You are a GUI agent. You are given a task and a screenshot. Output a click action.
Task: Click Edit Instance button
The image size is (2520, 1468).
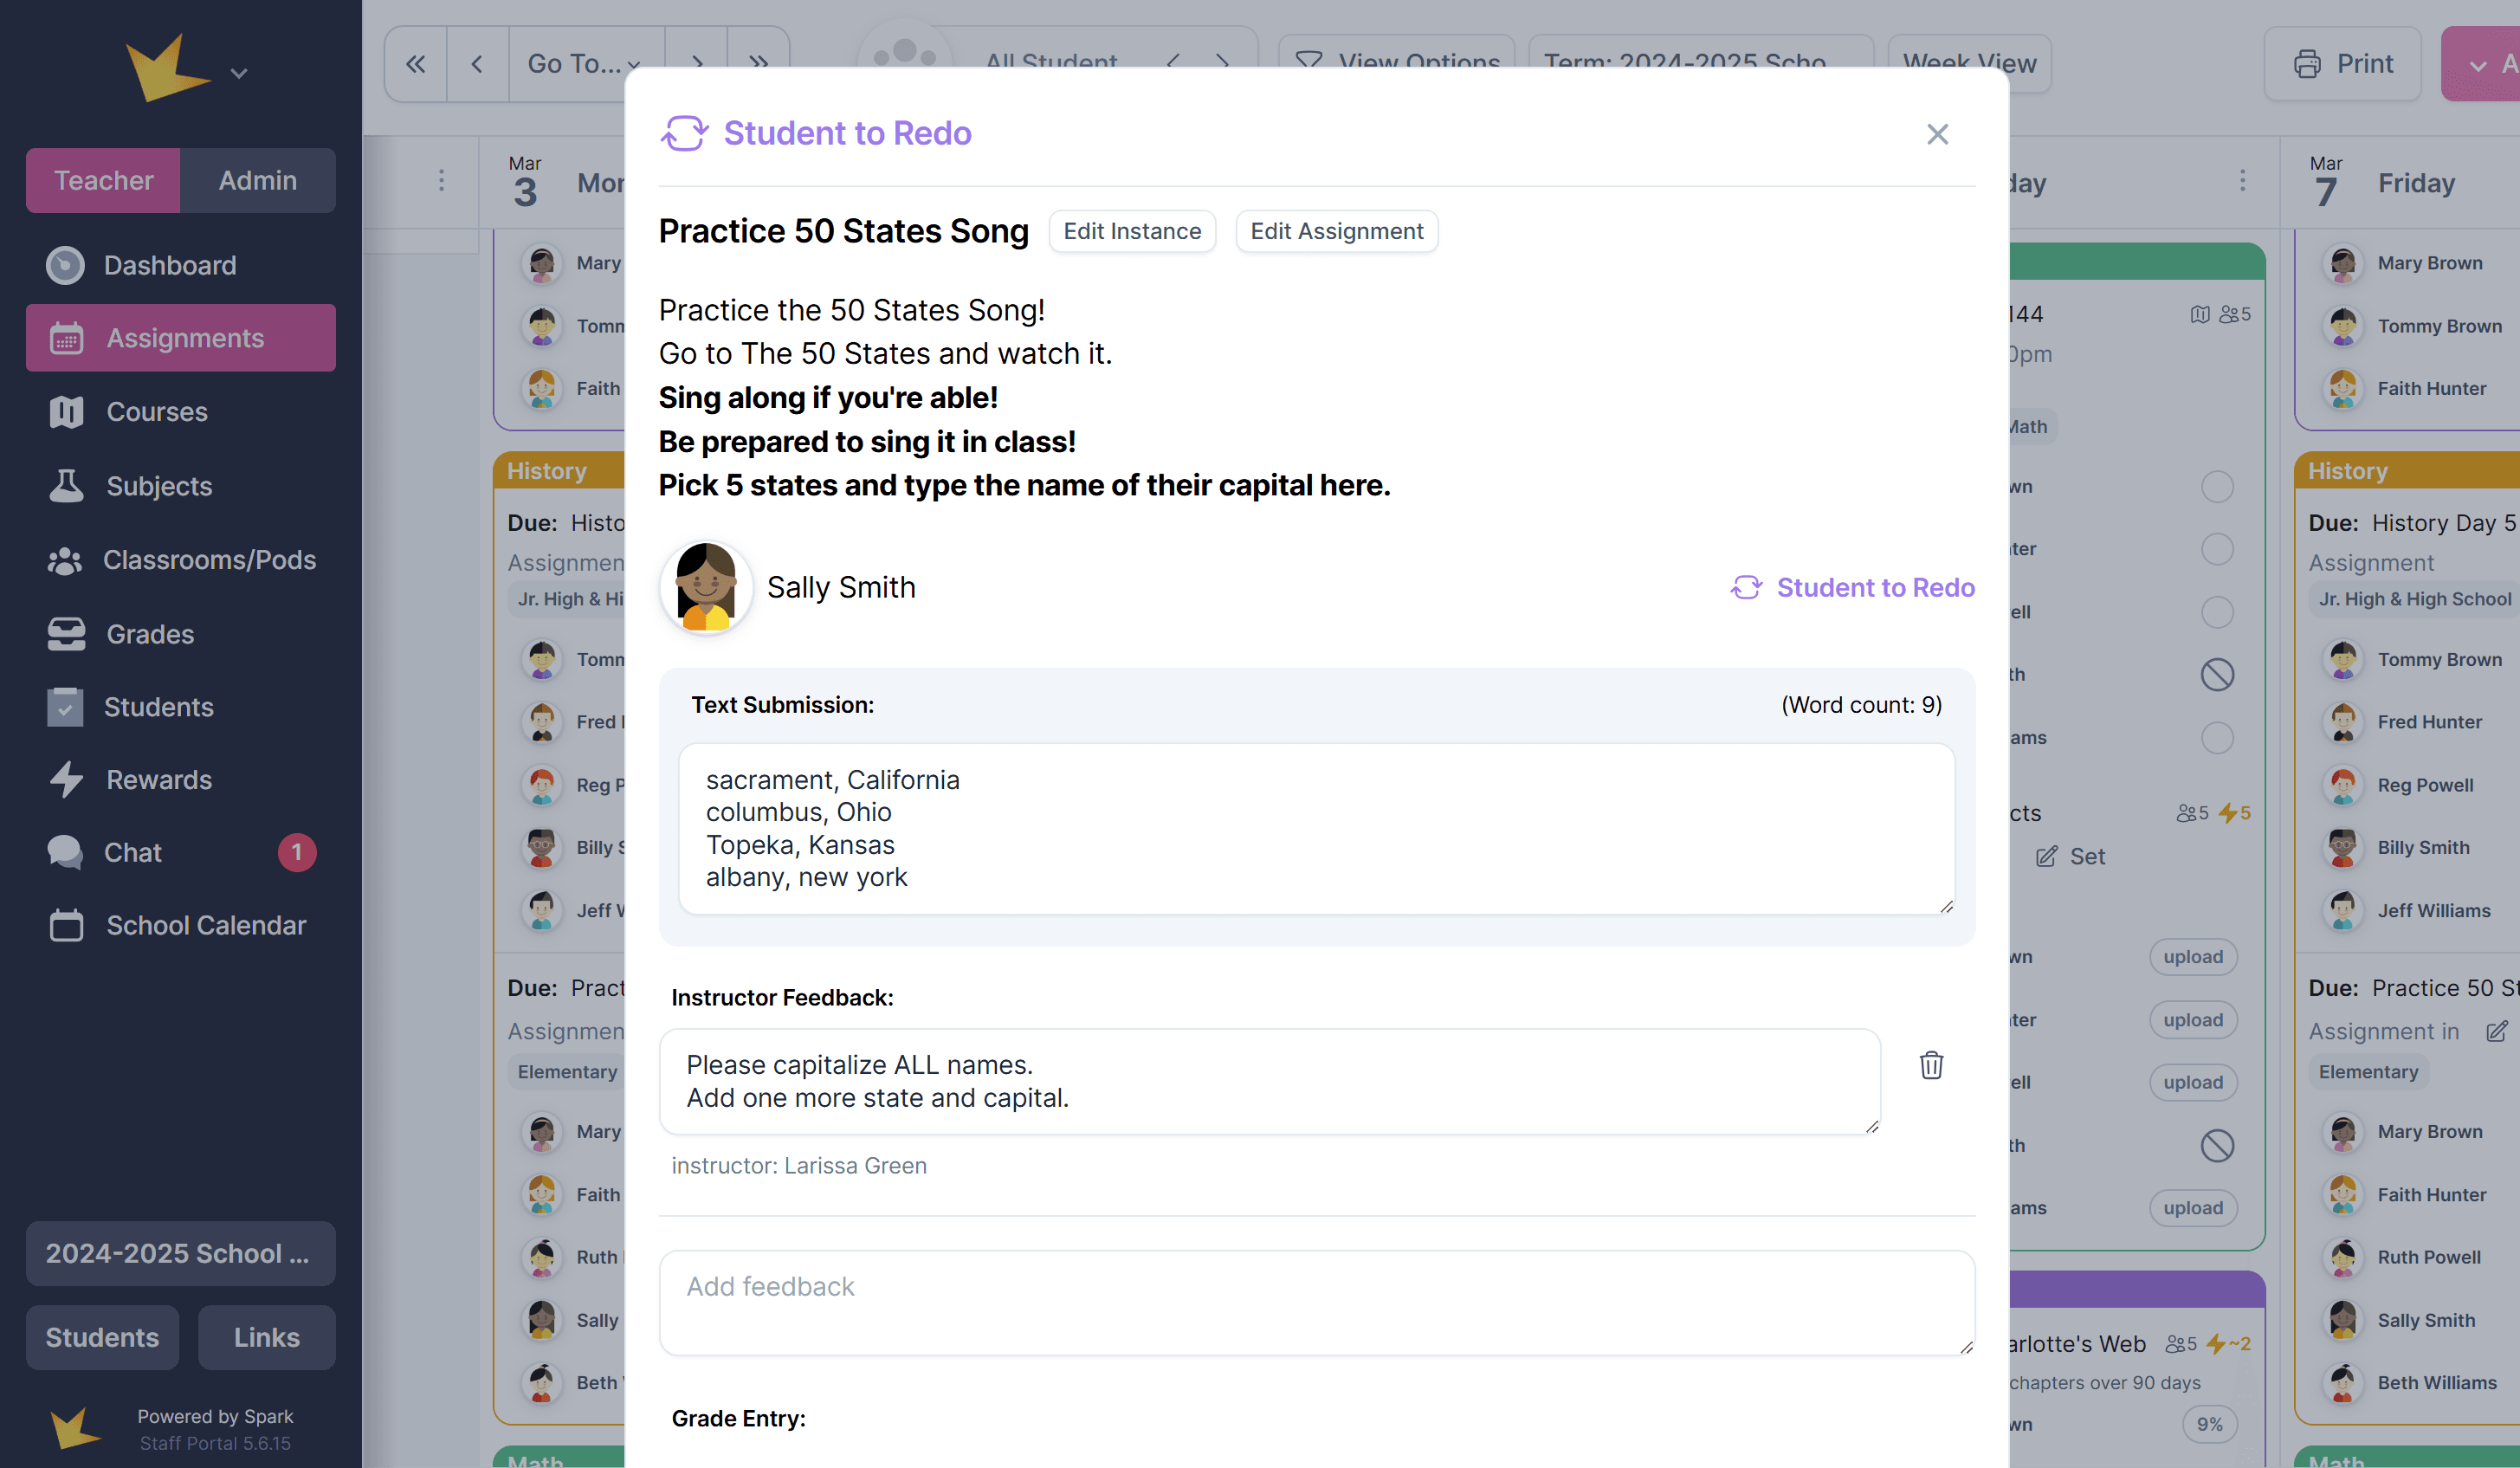click(x=1131, y=231)
